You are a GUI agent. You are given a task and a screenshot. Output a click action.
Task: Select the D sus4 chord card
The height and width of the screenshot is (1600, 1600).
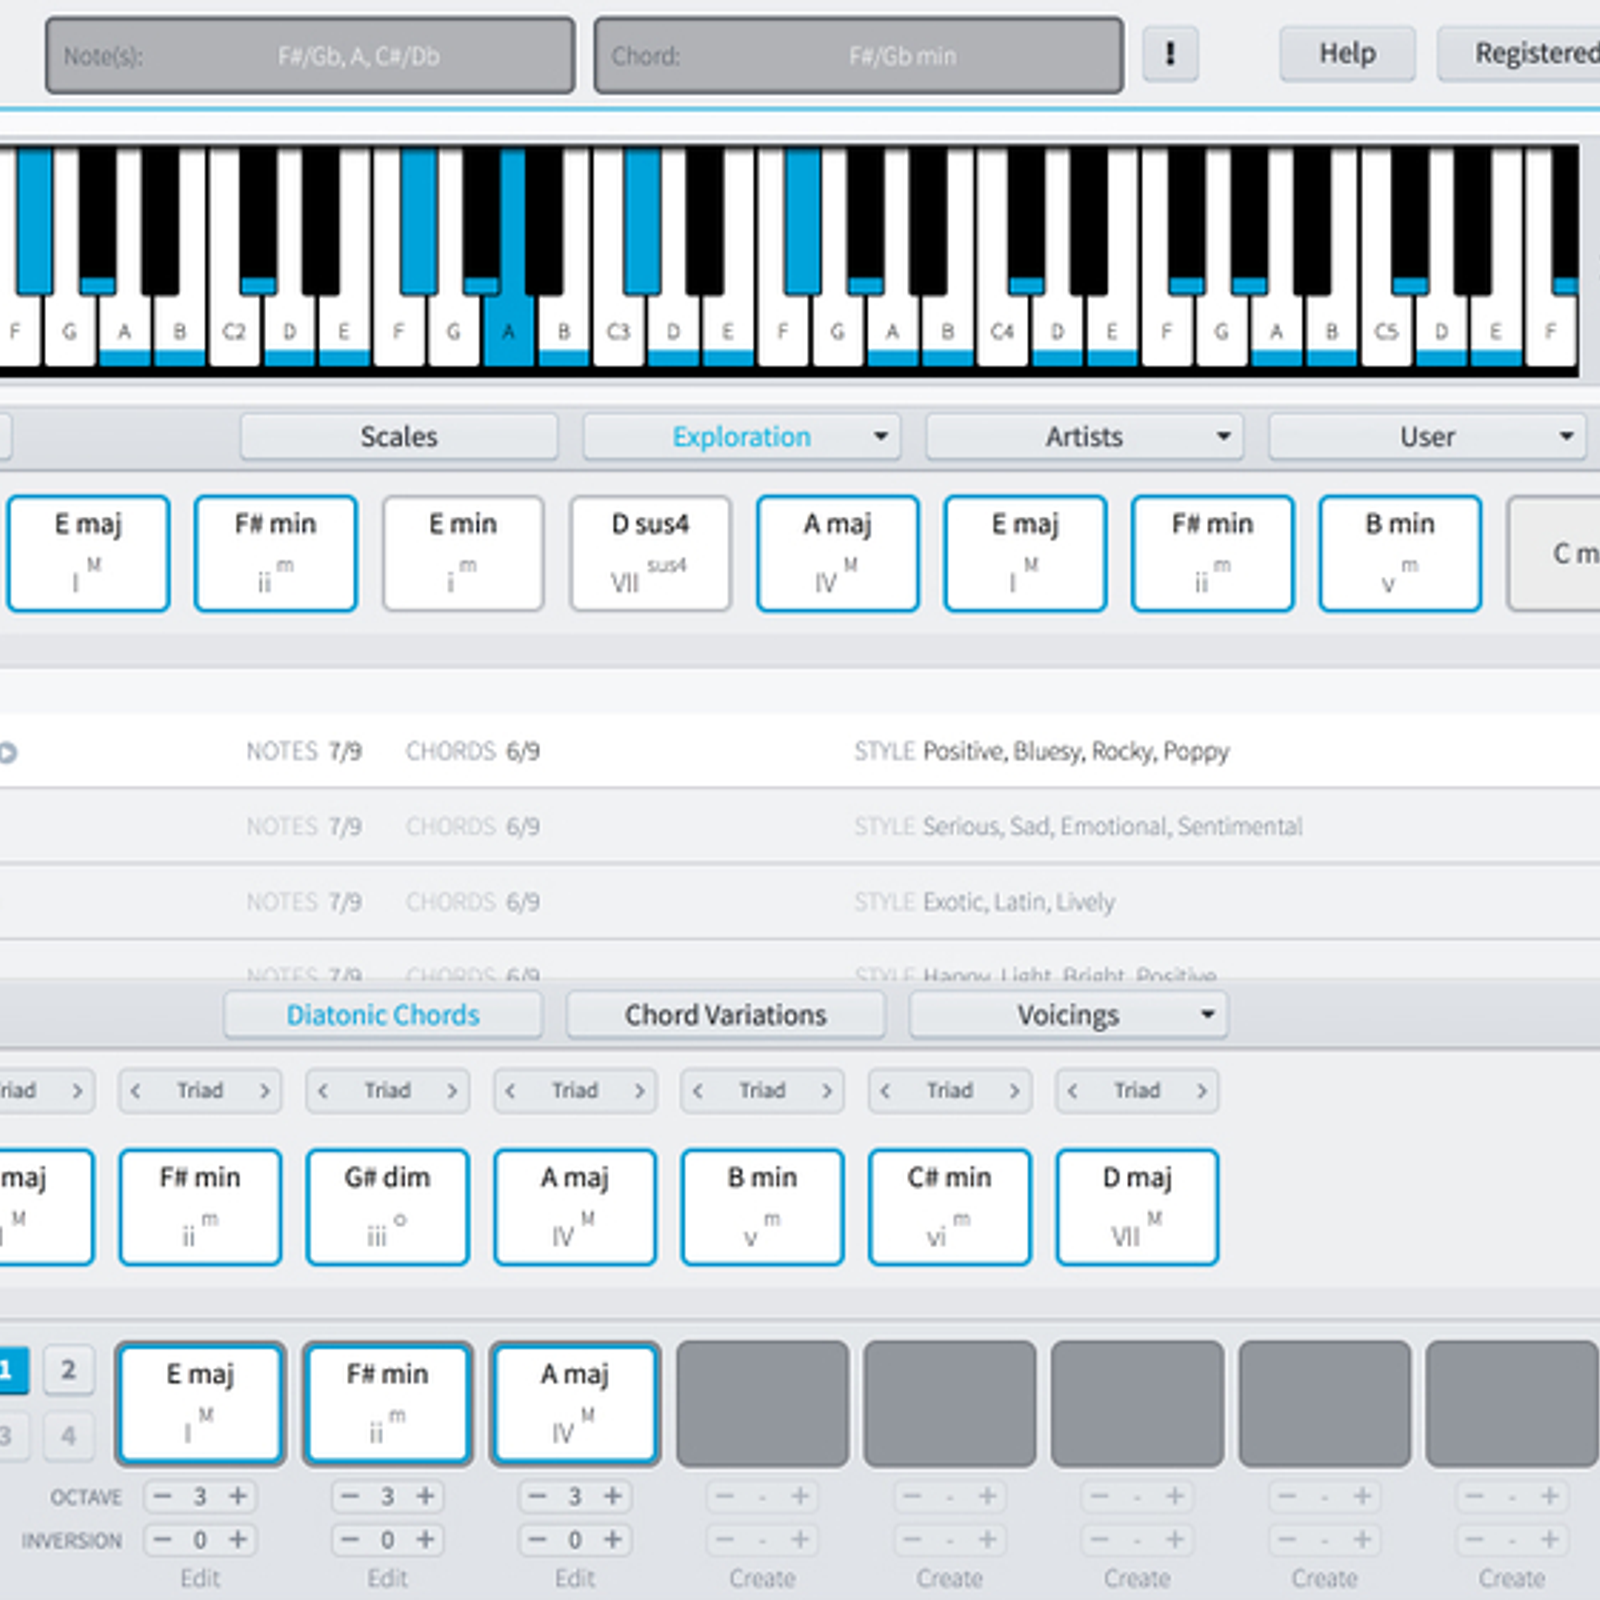coord(650,553)
